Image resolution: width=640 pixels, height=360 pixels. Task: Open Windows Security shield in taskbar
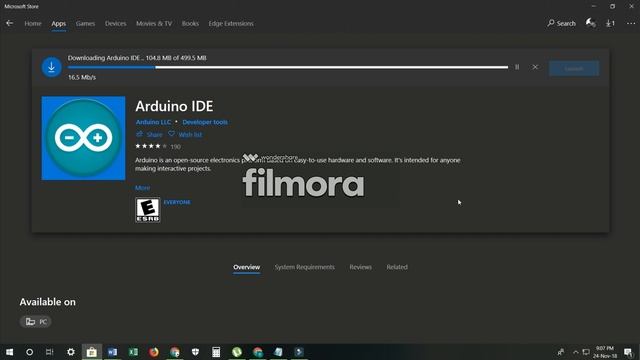pyautogui.click(x=196, y=352)
